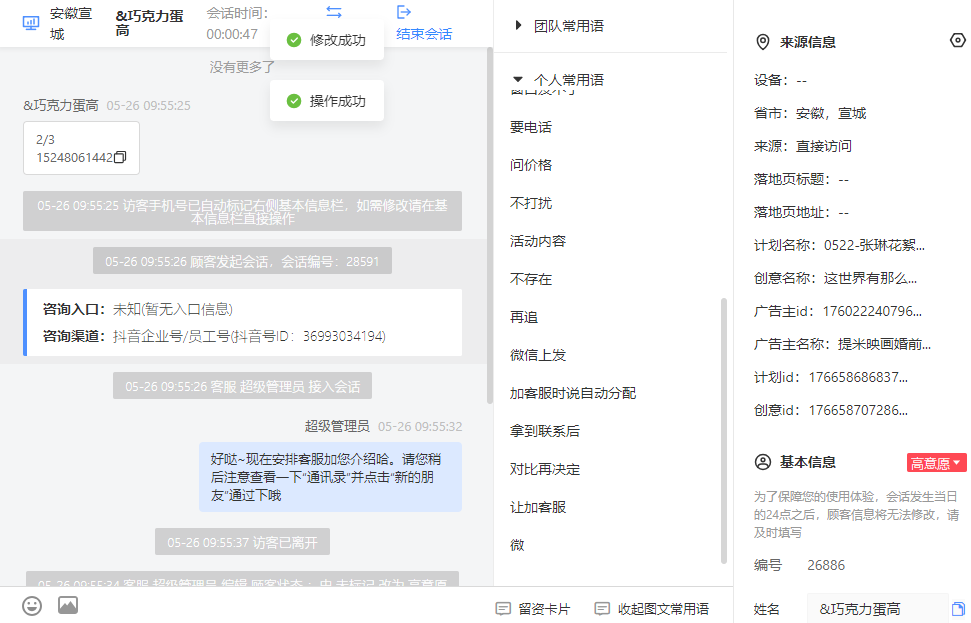Click the monitor device icon beside 安徽宣城
Image resolution: width=971 pixels, height=623 pixels.
(x=31, y=24)
